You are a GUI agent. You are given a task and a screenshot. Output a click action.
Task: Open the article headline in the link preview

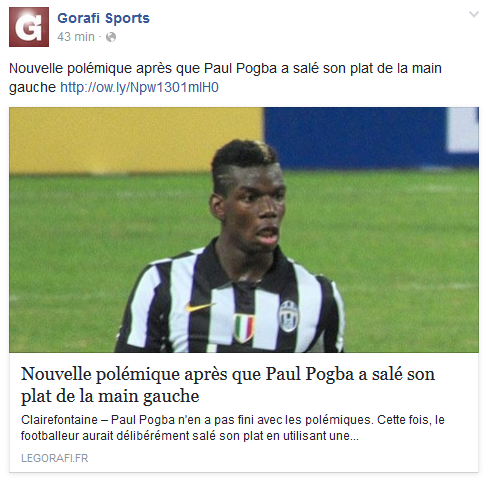click(228, 385)
